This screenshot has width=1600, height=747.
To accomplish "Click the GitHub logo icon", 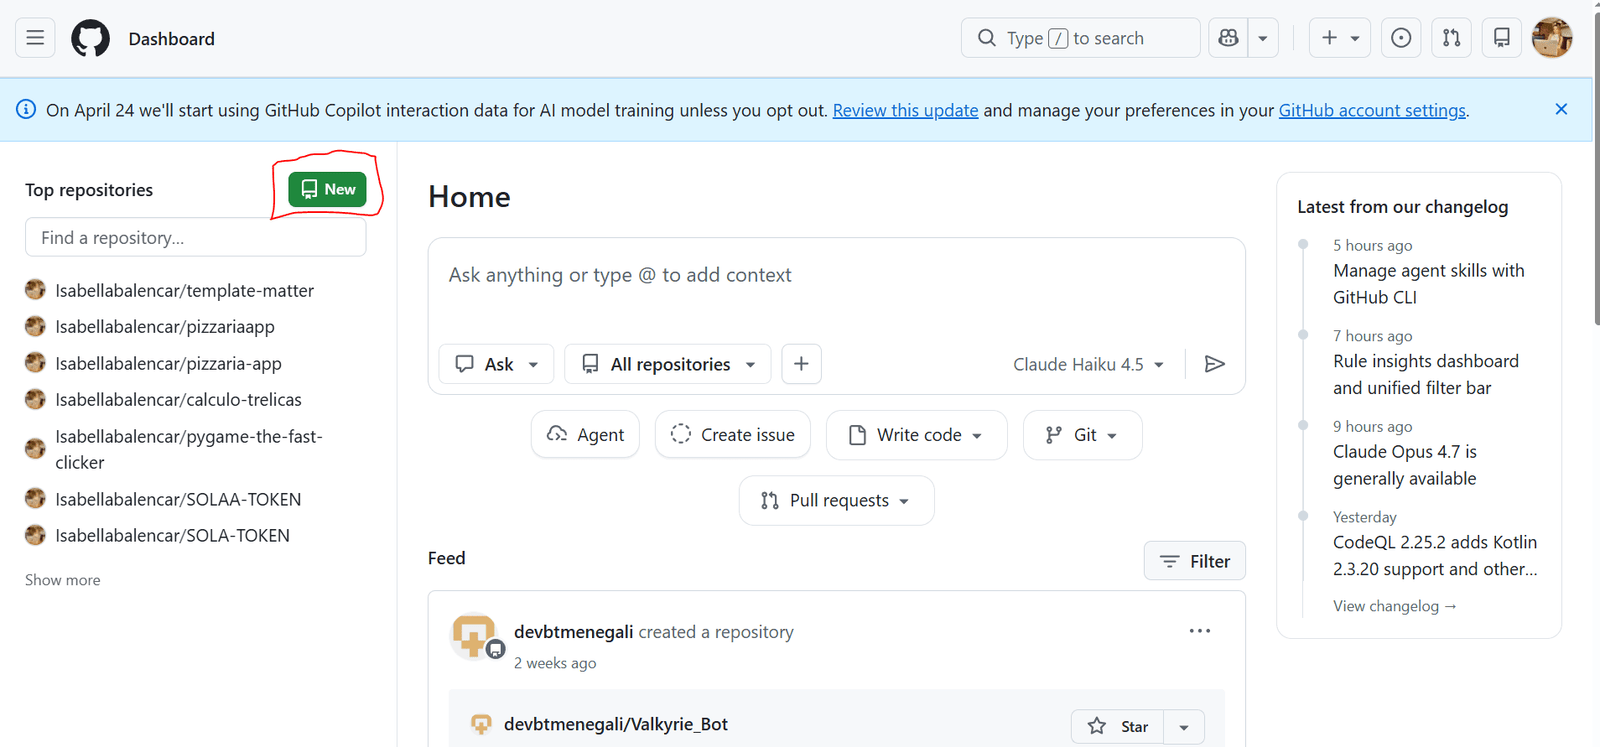I will click(90, 38).
